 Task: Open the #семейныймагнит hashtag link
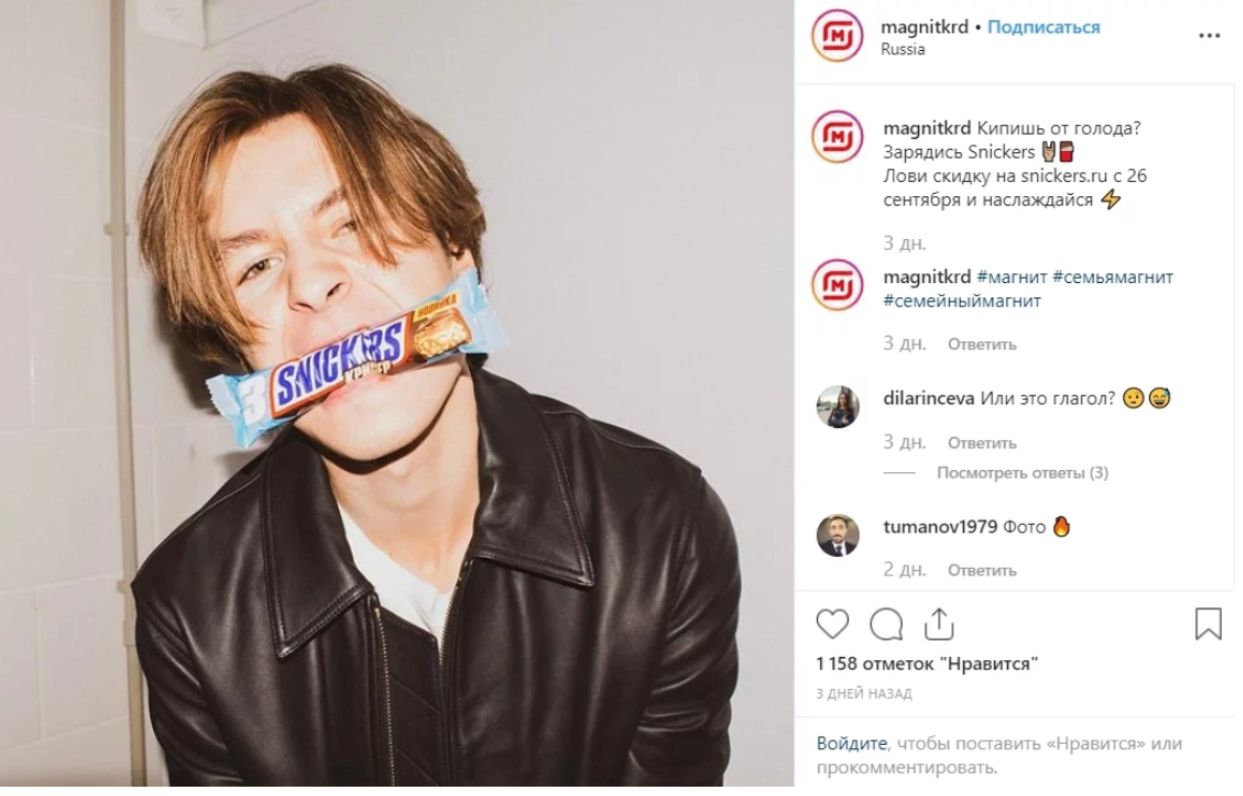click(x=962, y=301)
